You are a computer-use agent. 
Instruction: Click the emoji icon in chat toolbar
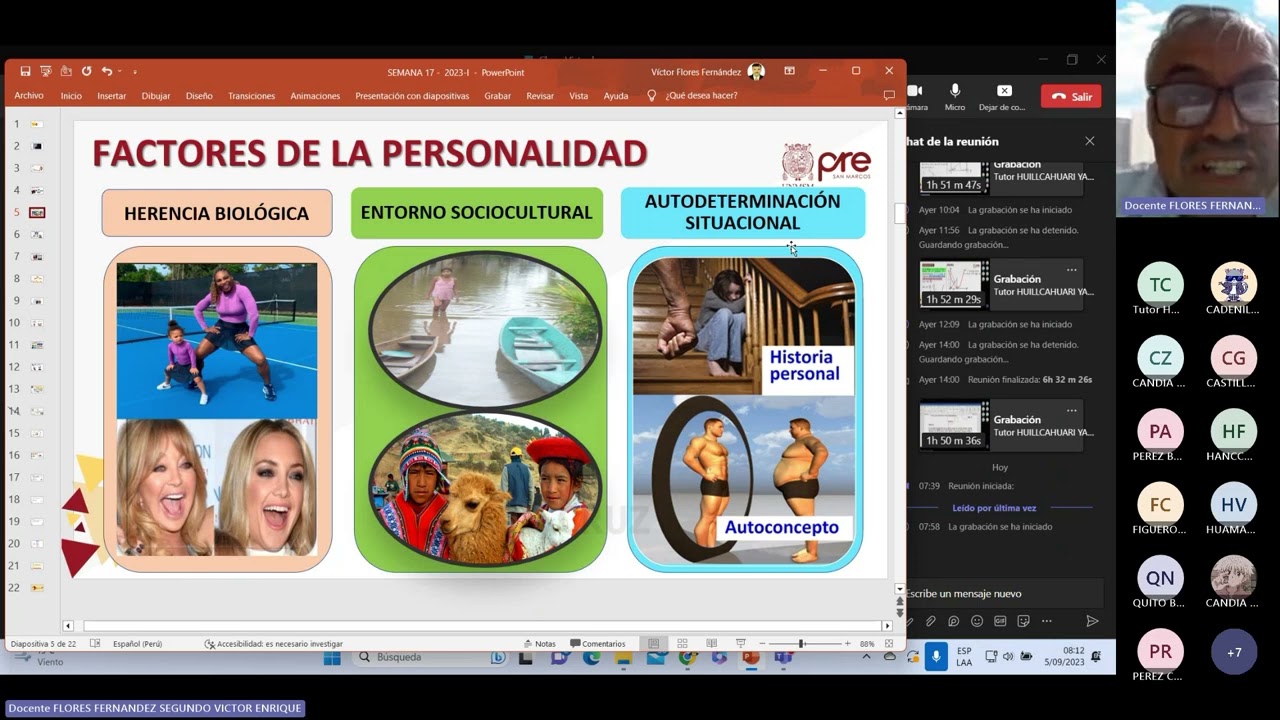[x=977, y=621]
